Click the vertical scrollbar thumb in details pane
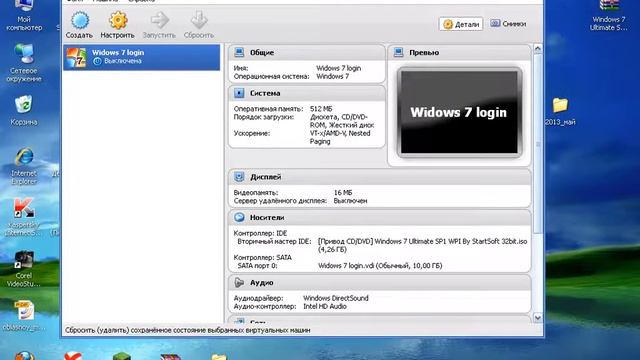Screen dimensions: 640x360 pos(538,144)
